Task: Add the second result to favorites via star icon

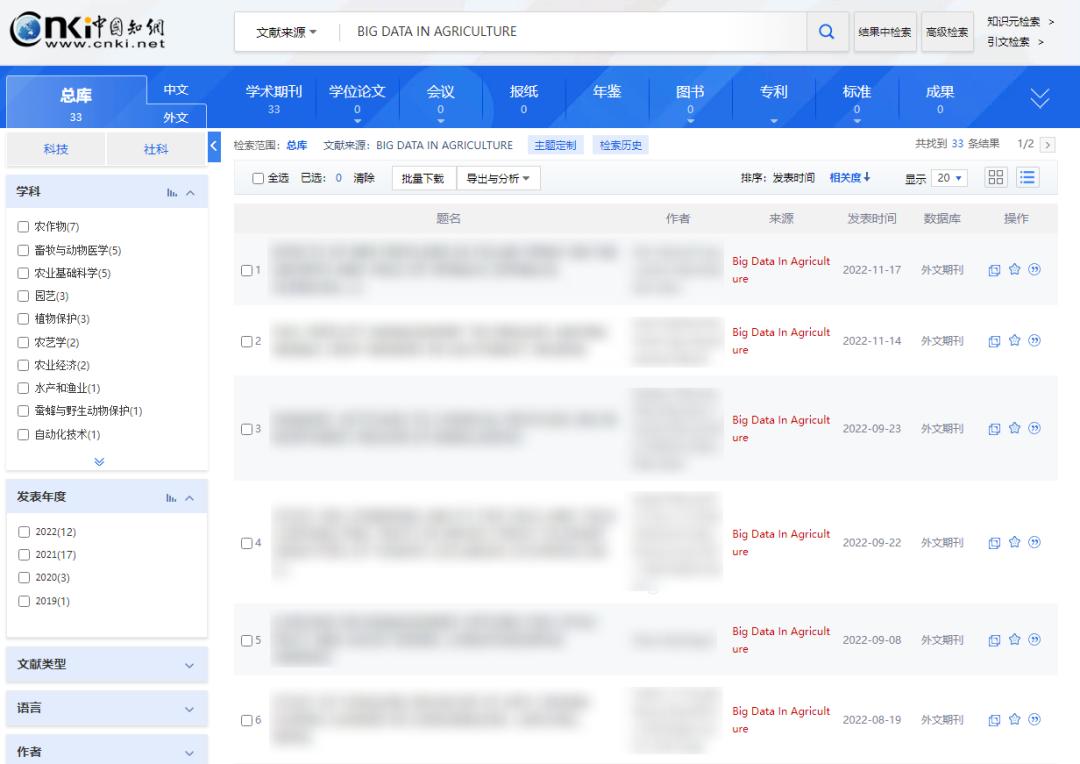Action: [1013, 340]
